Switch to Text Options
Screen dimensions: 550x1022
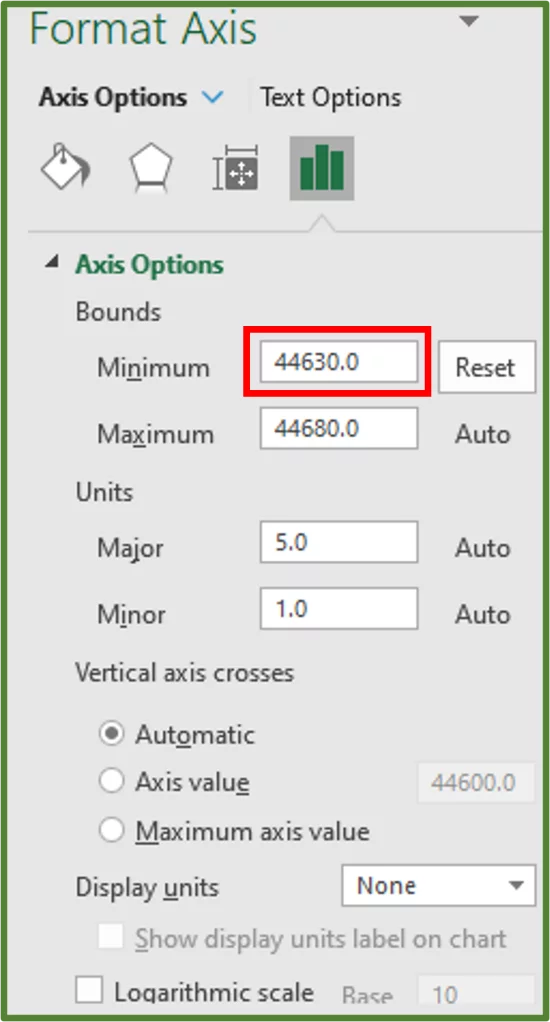pos(330,98)
